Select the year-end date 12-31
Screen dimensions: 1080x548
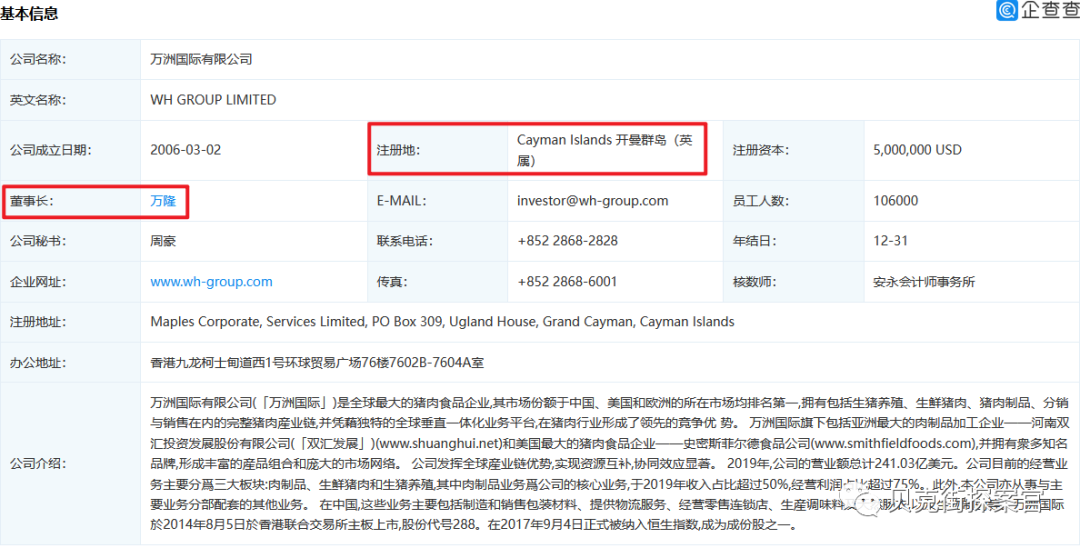point(890,241)
